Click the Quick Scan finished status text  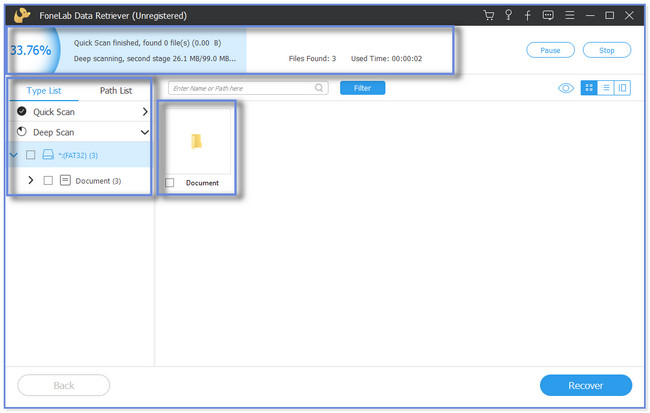(148, 43)
